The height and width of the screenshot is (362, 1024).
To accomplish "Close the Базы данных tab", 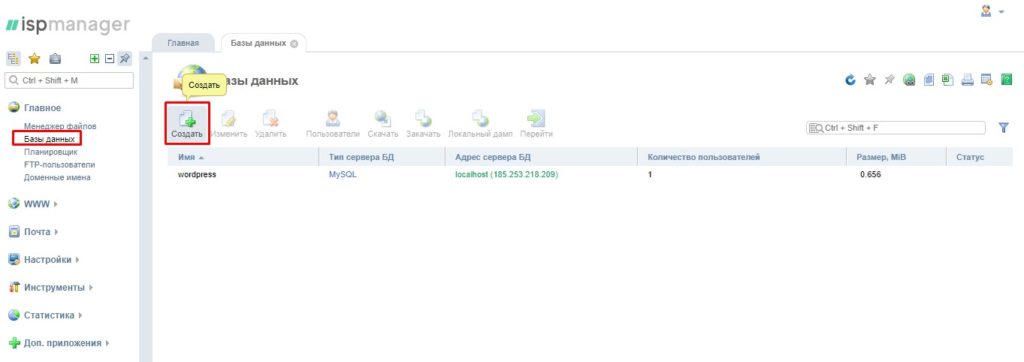I will pyautogui.click(x=294, y=44).
